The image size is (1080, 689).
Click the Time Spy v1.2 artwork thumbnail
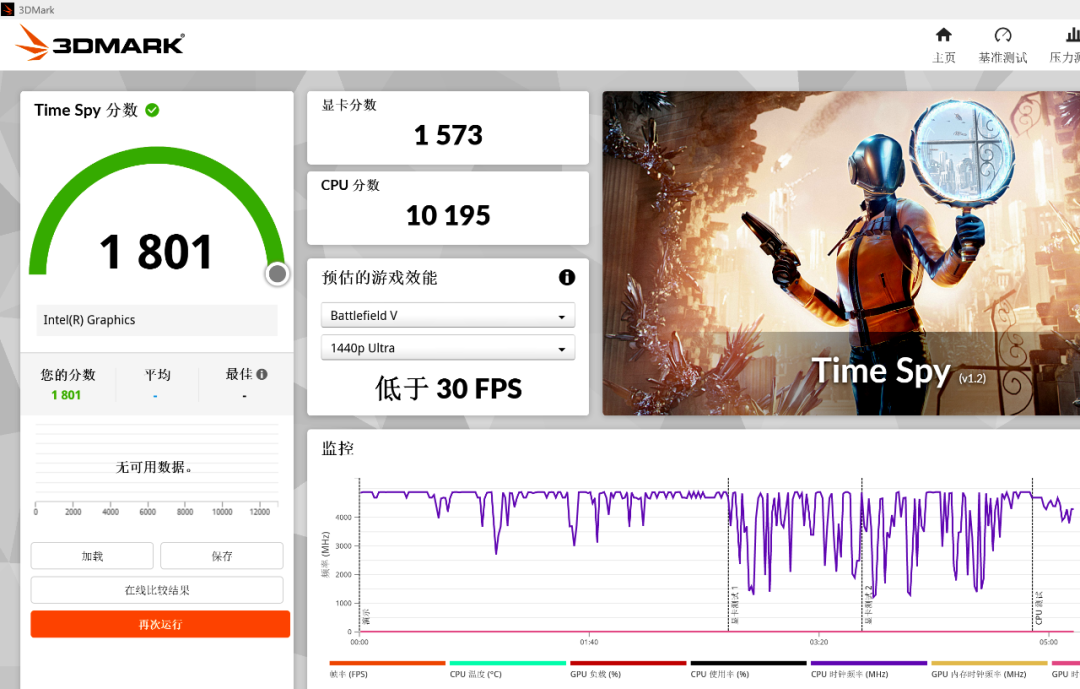click(x=841, y=253)
